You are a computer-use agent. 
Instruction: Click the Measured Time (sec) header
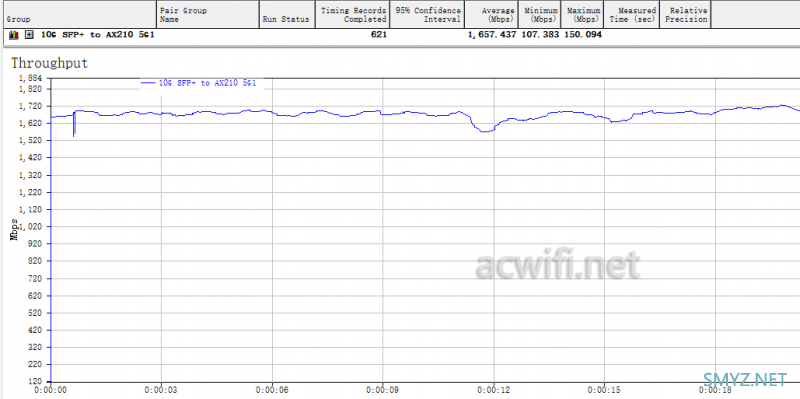point(632,14)
